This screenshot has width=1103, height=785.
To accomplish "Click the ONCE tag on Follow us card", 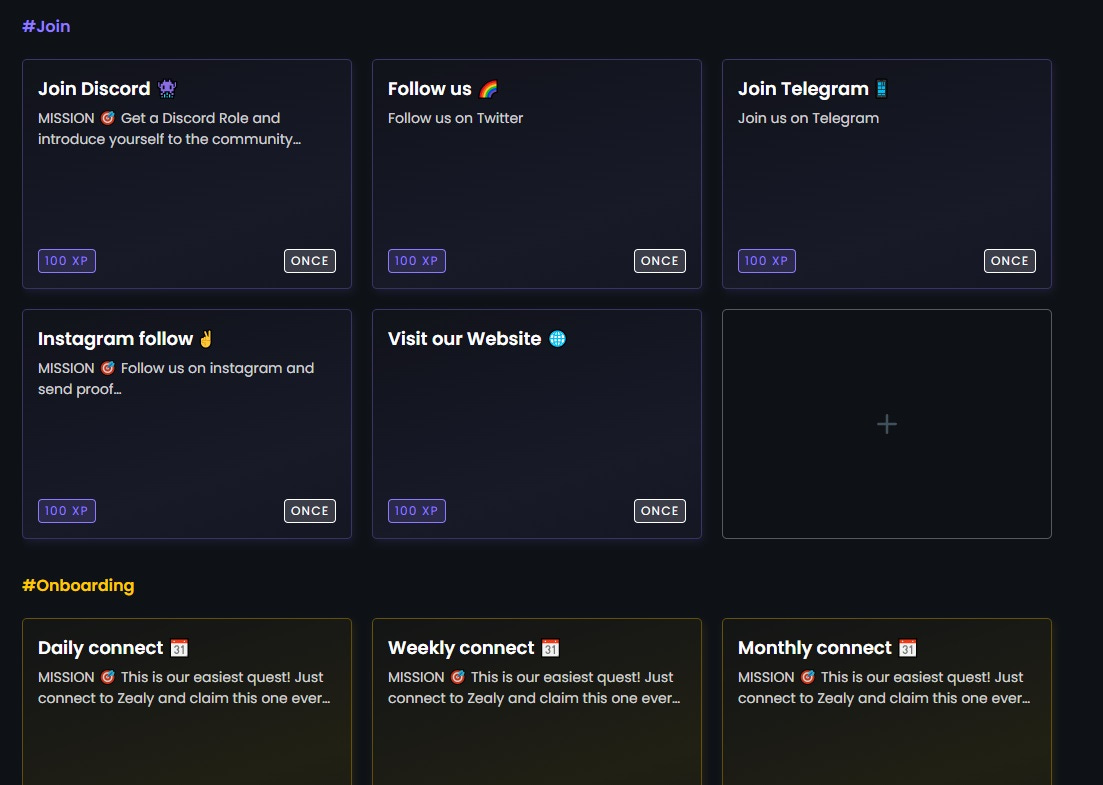I will tap(660, 261).
